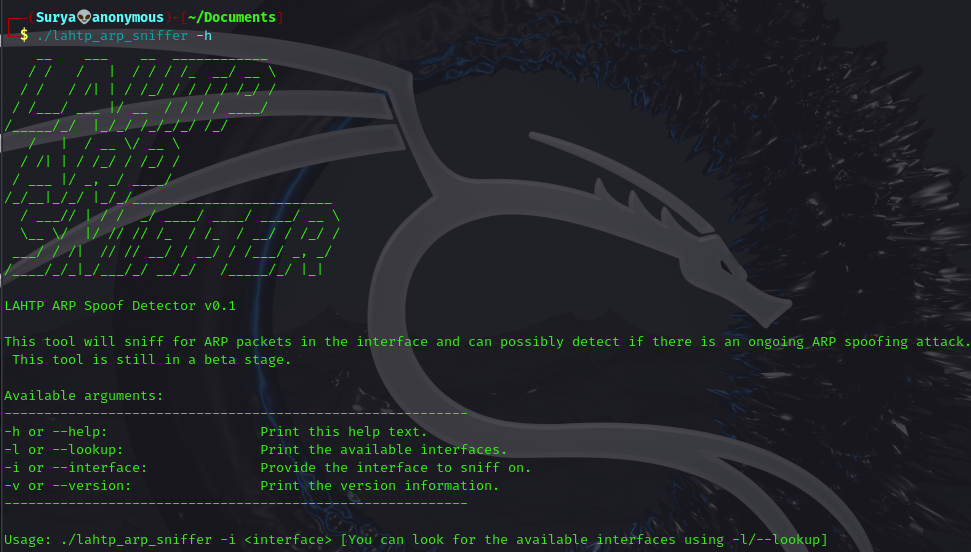The image size is (971, 552).
Task: Click the ./lahtp_arp_sniffer command text
Action: point(112,35)
